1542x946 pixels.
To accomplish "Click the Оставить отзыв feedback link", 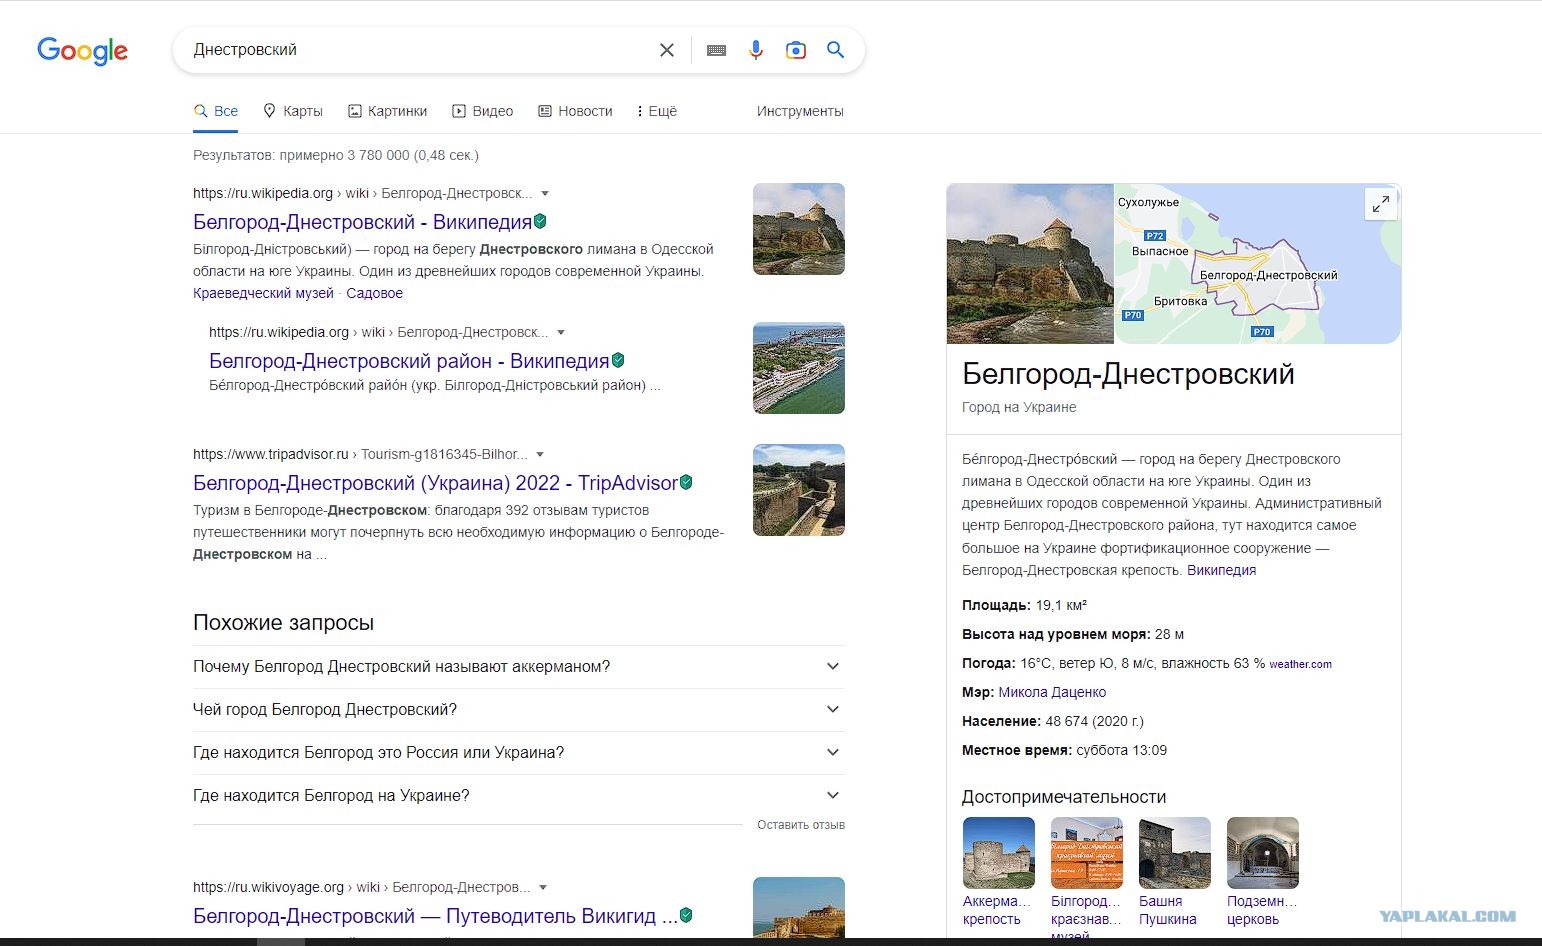I will [x=801, y=825].
